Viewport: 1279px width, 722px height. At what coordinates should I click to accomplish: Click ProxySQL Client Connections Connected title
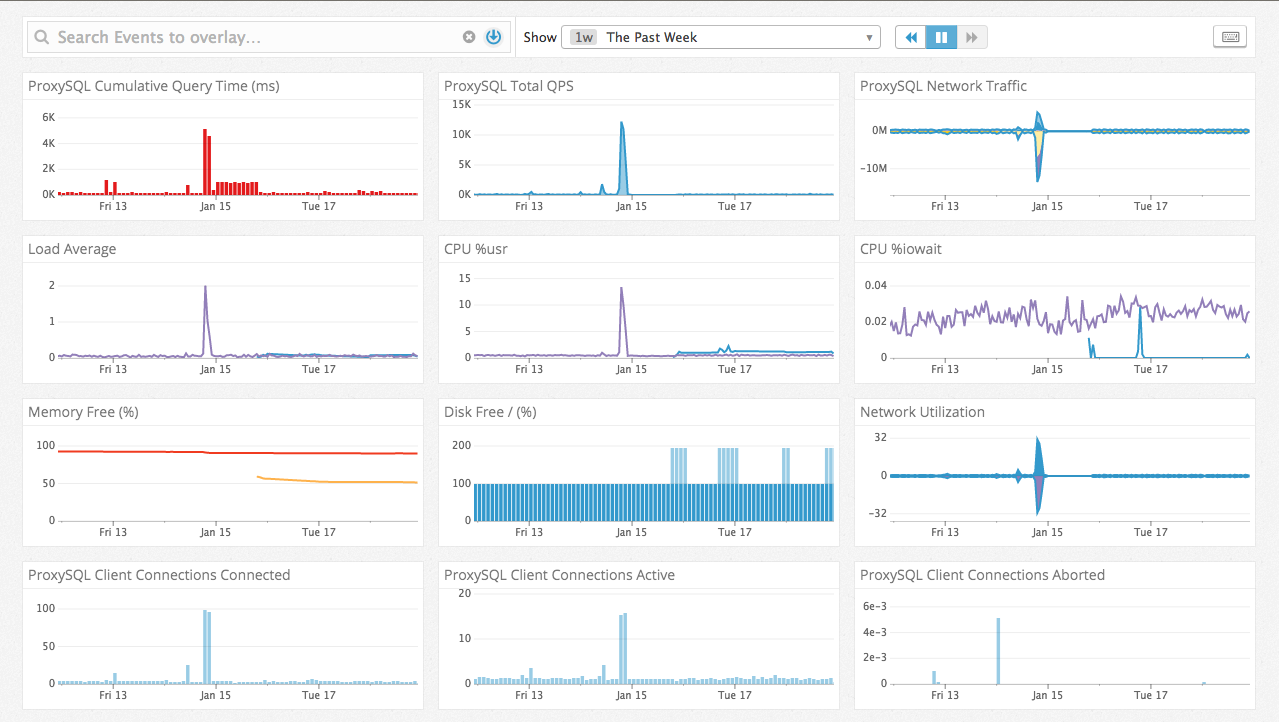(159, 575)
